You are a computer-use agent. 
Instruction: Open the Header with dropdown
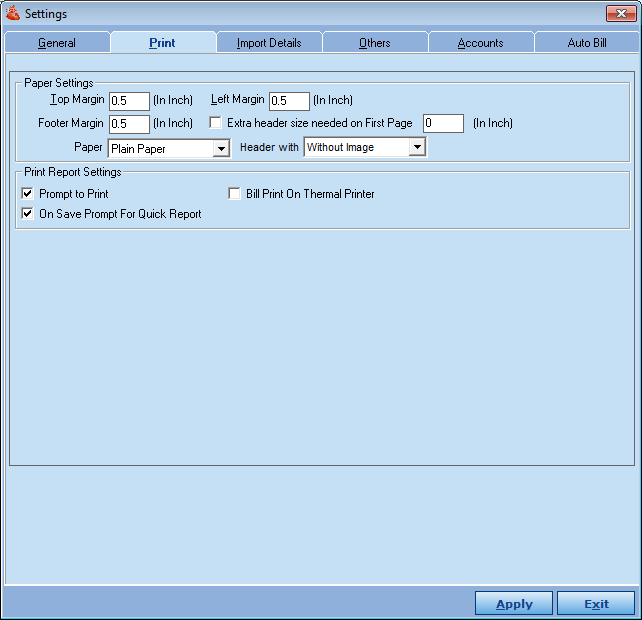[x=417, y=148]
